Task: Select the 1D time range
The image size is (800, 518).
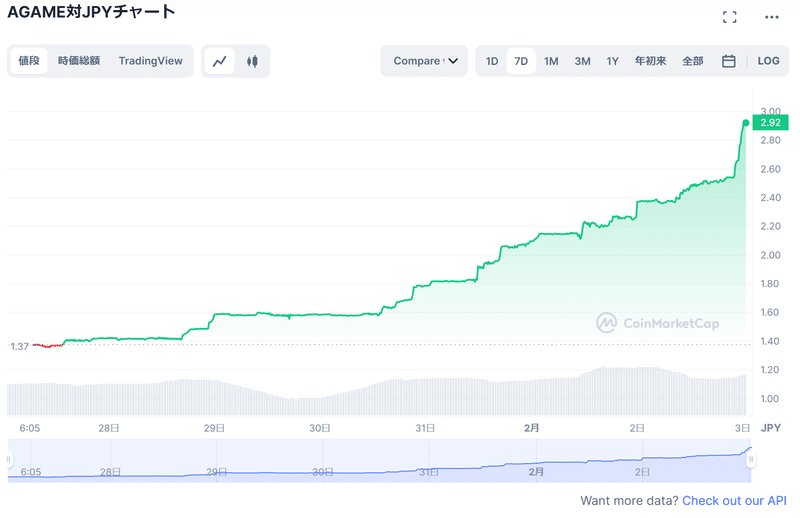Action: tap(492, 61)
